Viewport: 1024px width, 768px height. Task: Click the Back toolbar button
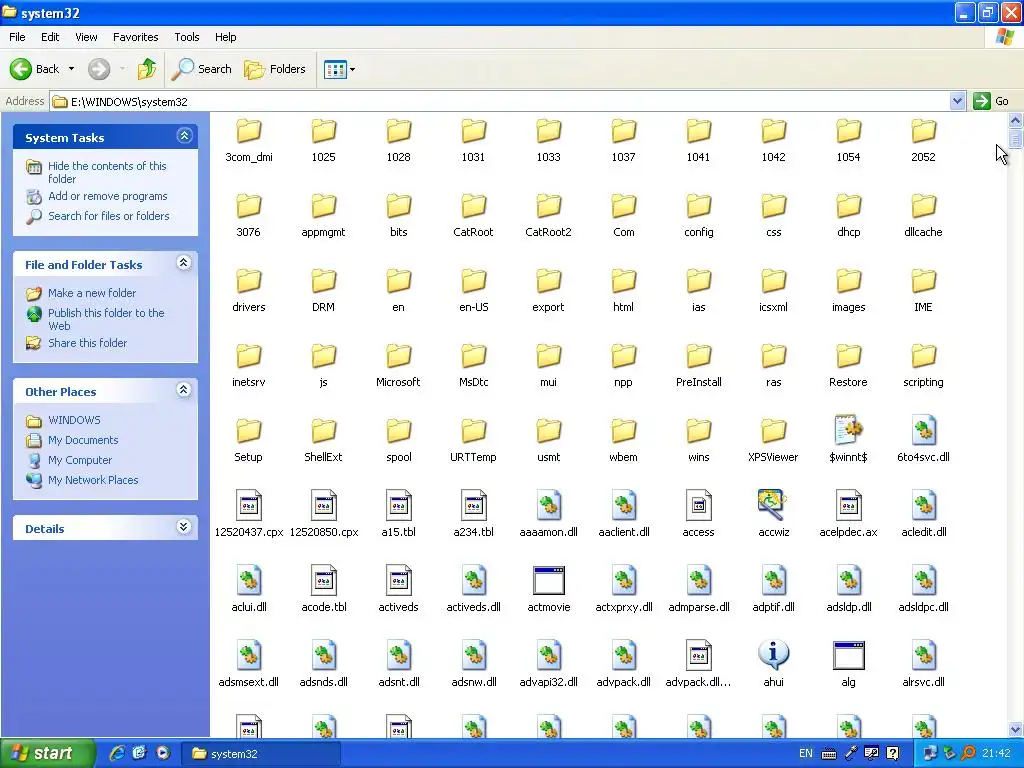(35, 69)
